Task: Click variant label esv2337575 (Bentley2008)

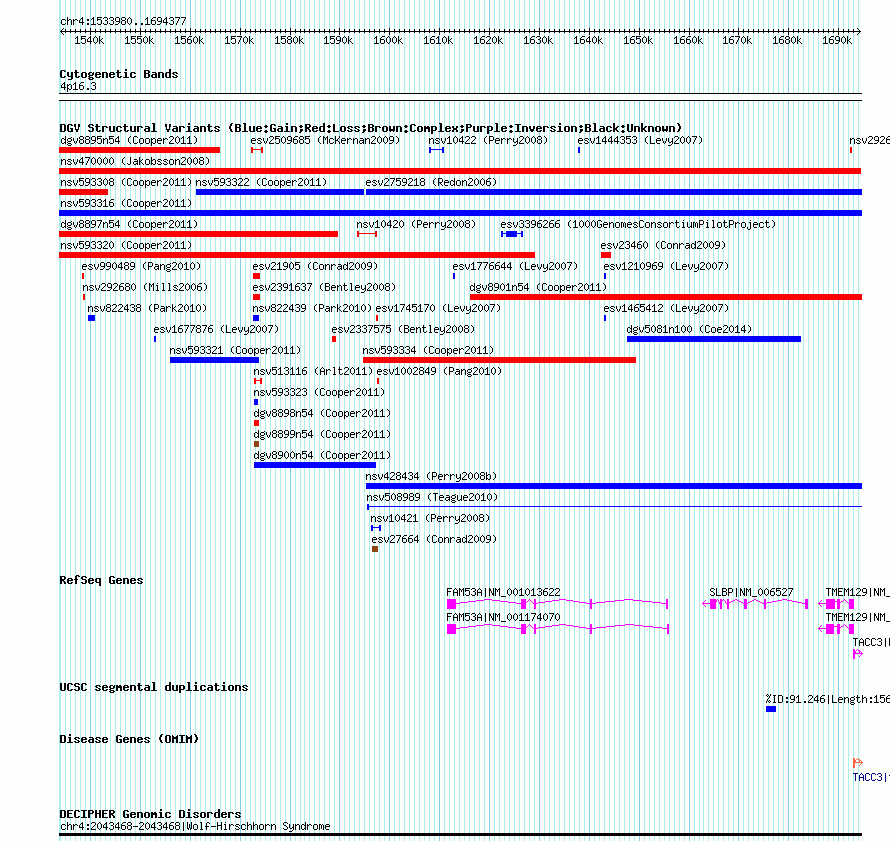Action: coord(404,329)
